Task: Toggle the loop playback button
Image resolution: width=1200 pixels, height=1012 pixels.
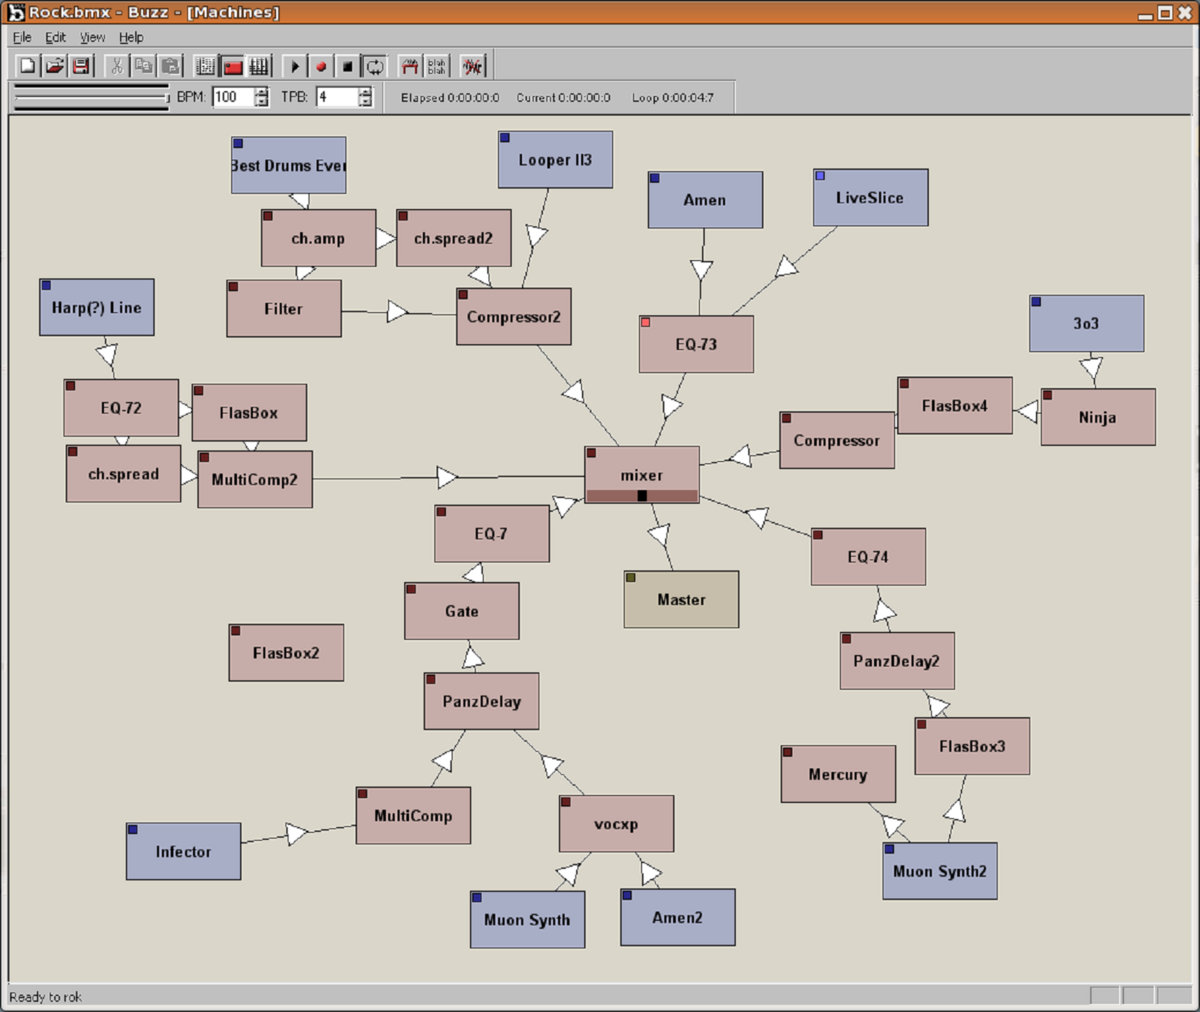Action: coord(374,66)
